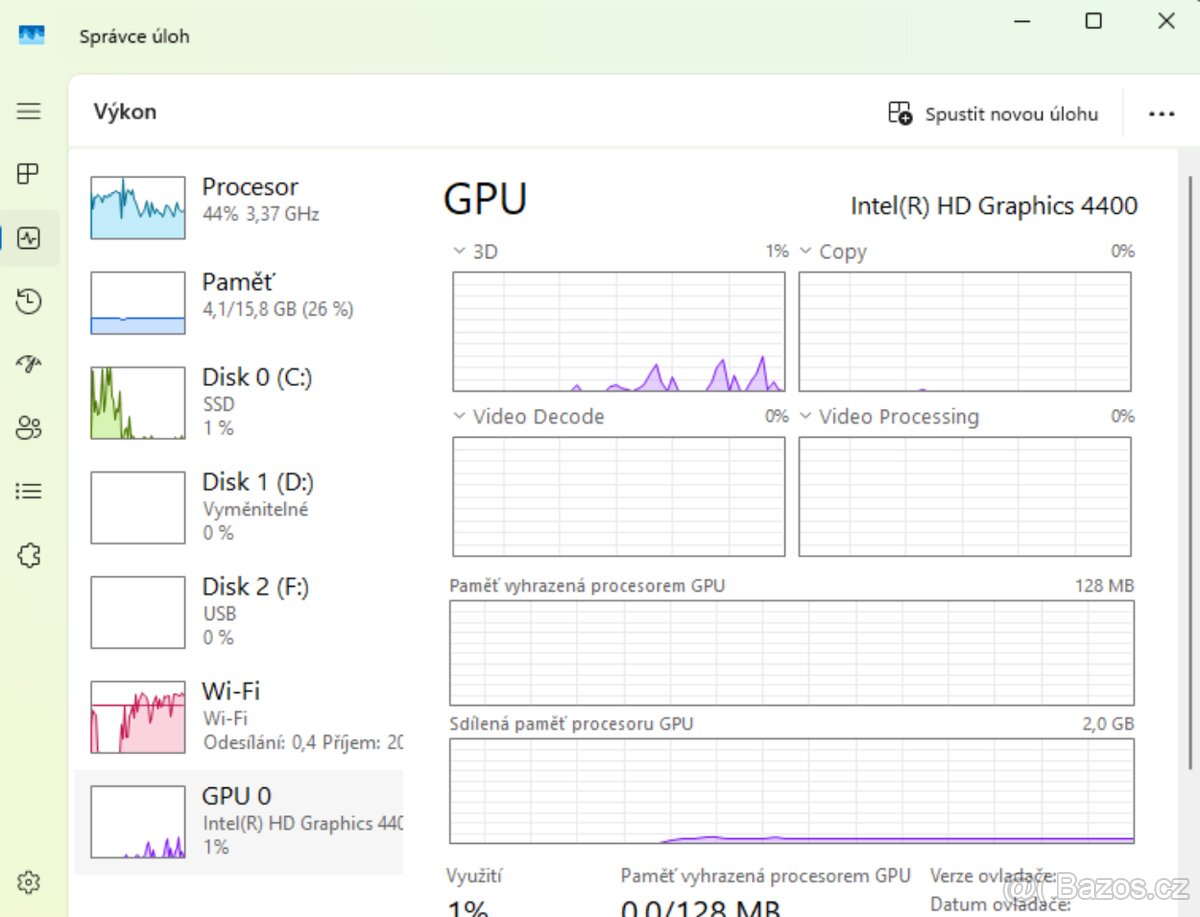The width and height of the screenshot is (1200, 917).
Task: Click the three-dot more options button
Action: 1161,114
